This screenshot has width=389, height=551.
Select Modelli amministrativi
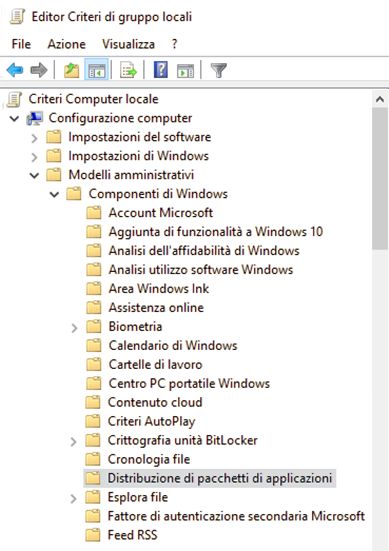(x=131, y=175)
